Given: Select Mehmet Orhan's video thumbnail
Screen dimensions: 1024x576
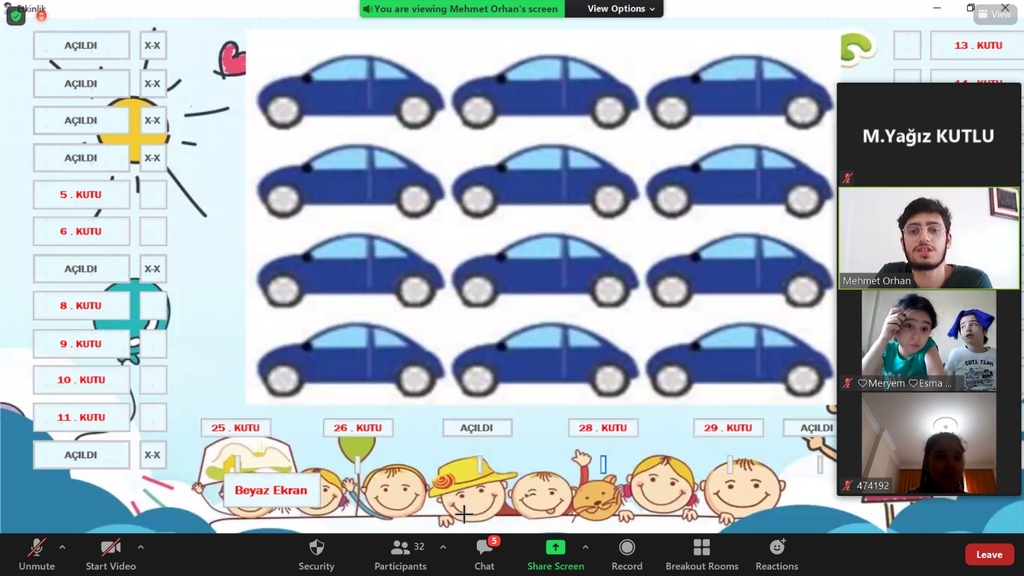Looking at the screenshot, I should [x=929, y=238].
